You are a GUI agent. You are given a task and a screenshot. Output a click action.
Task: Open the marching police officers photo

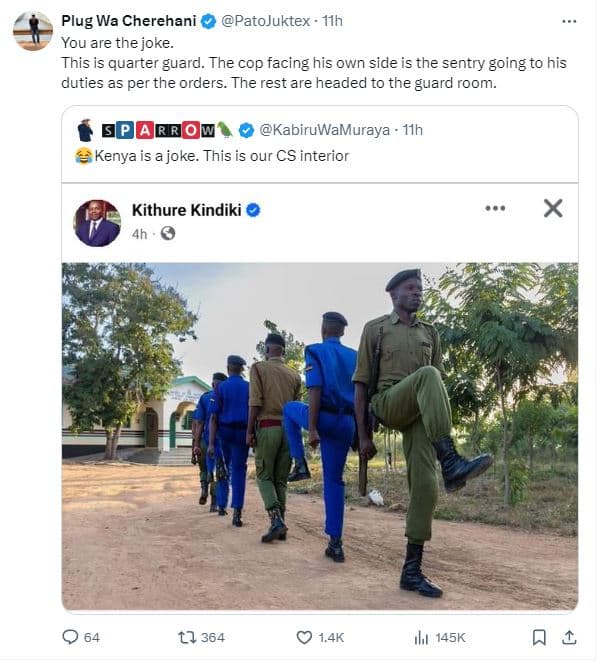point(320,435)
